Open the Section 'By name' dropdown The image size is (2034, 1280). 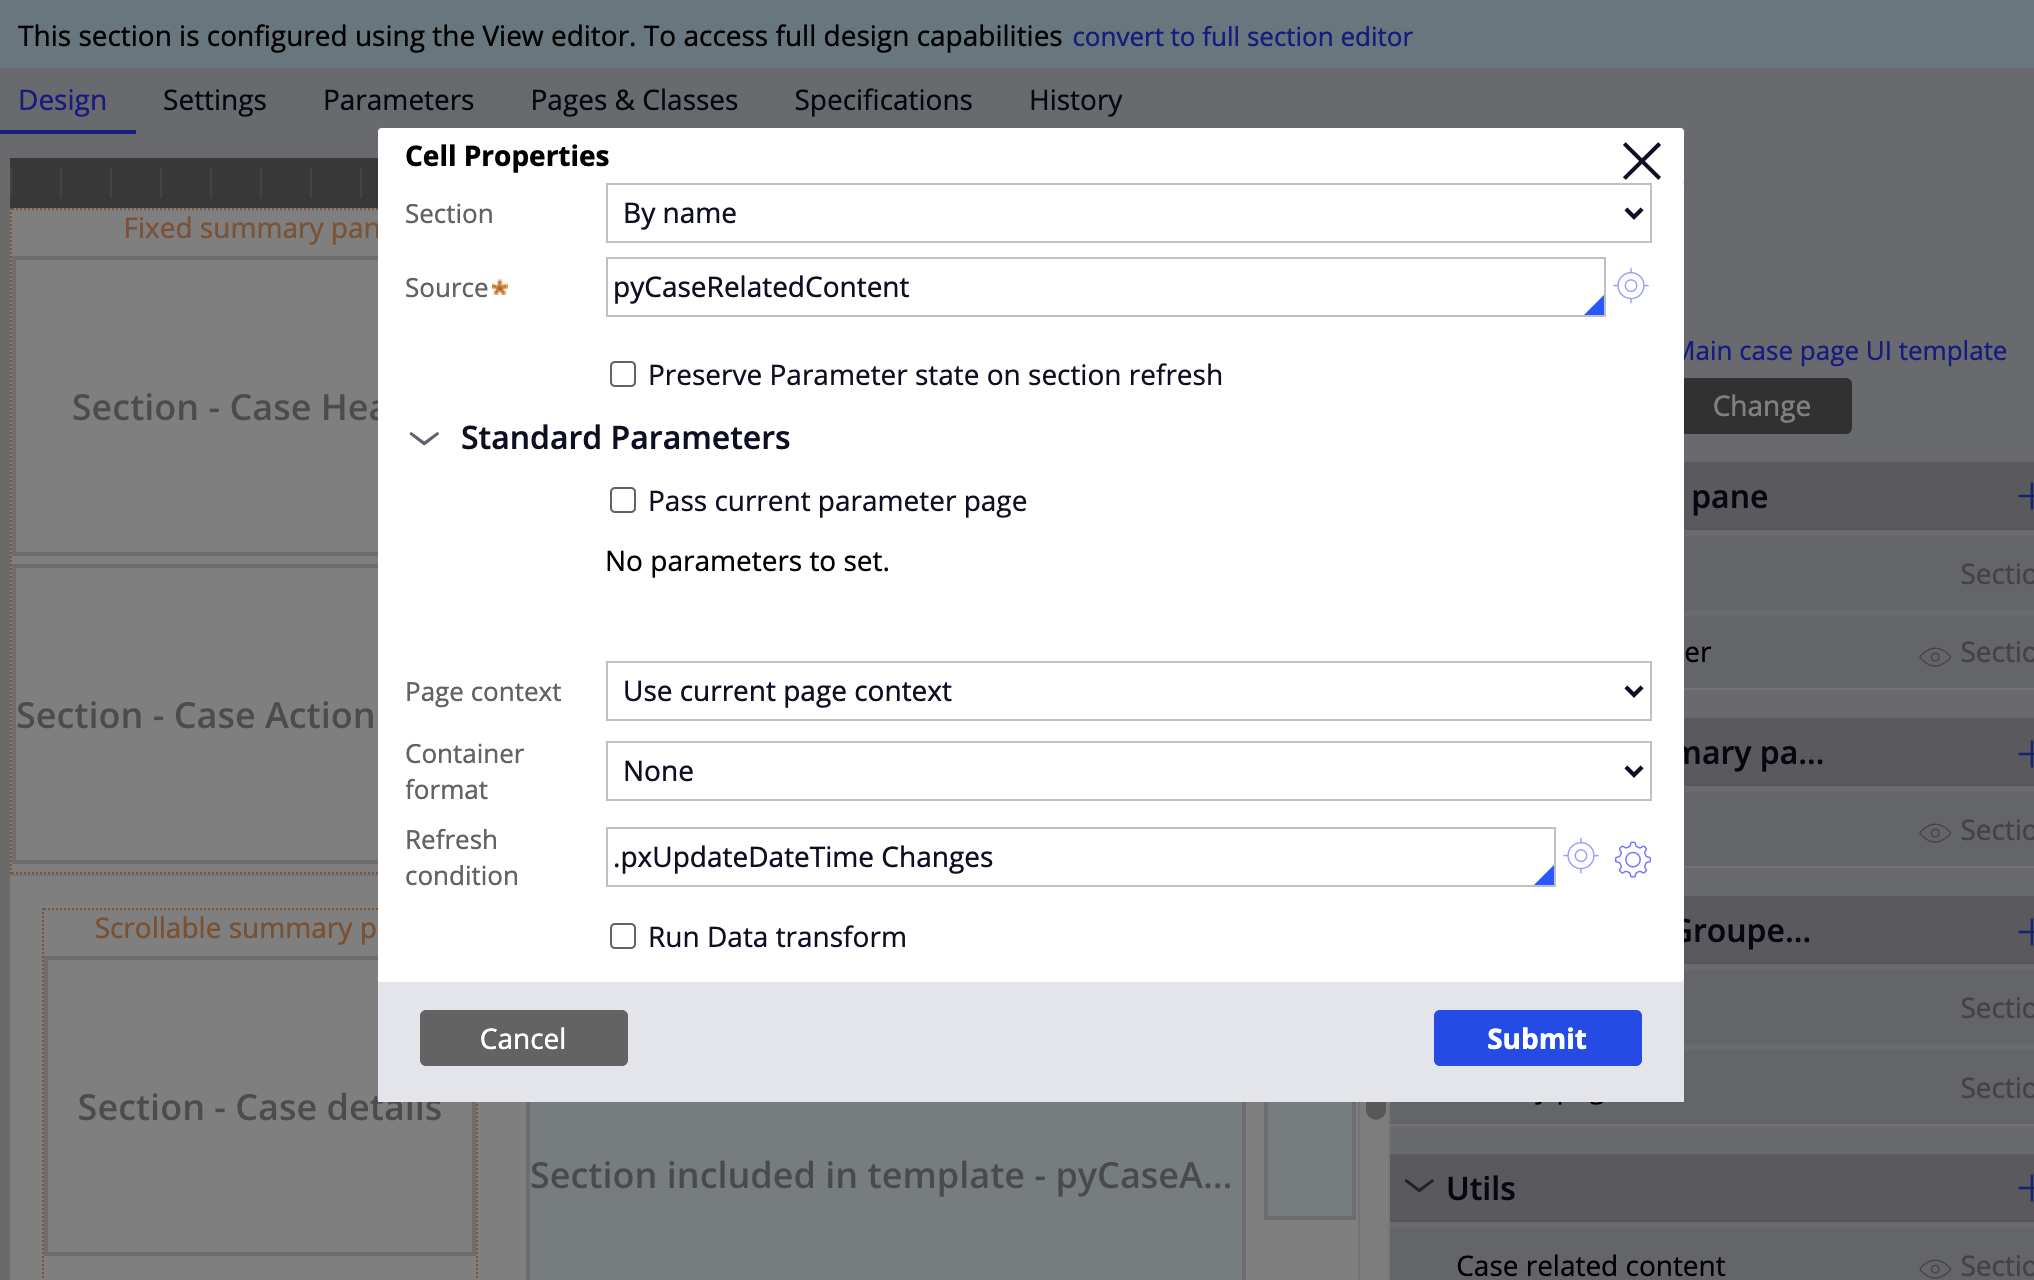tap(1128, 213)
